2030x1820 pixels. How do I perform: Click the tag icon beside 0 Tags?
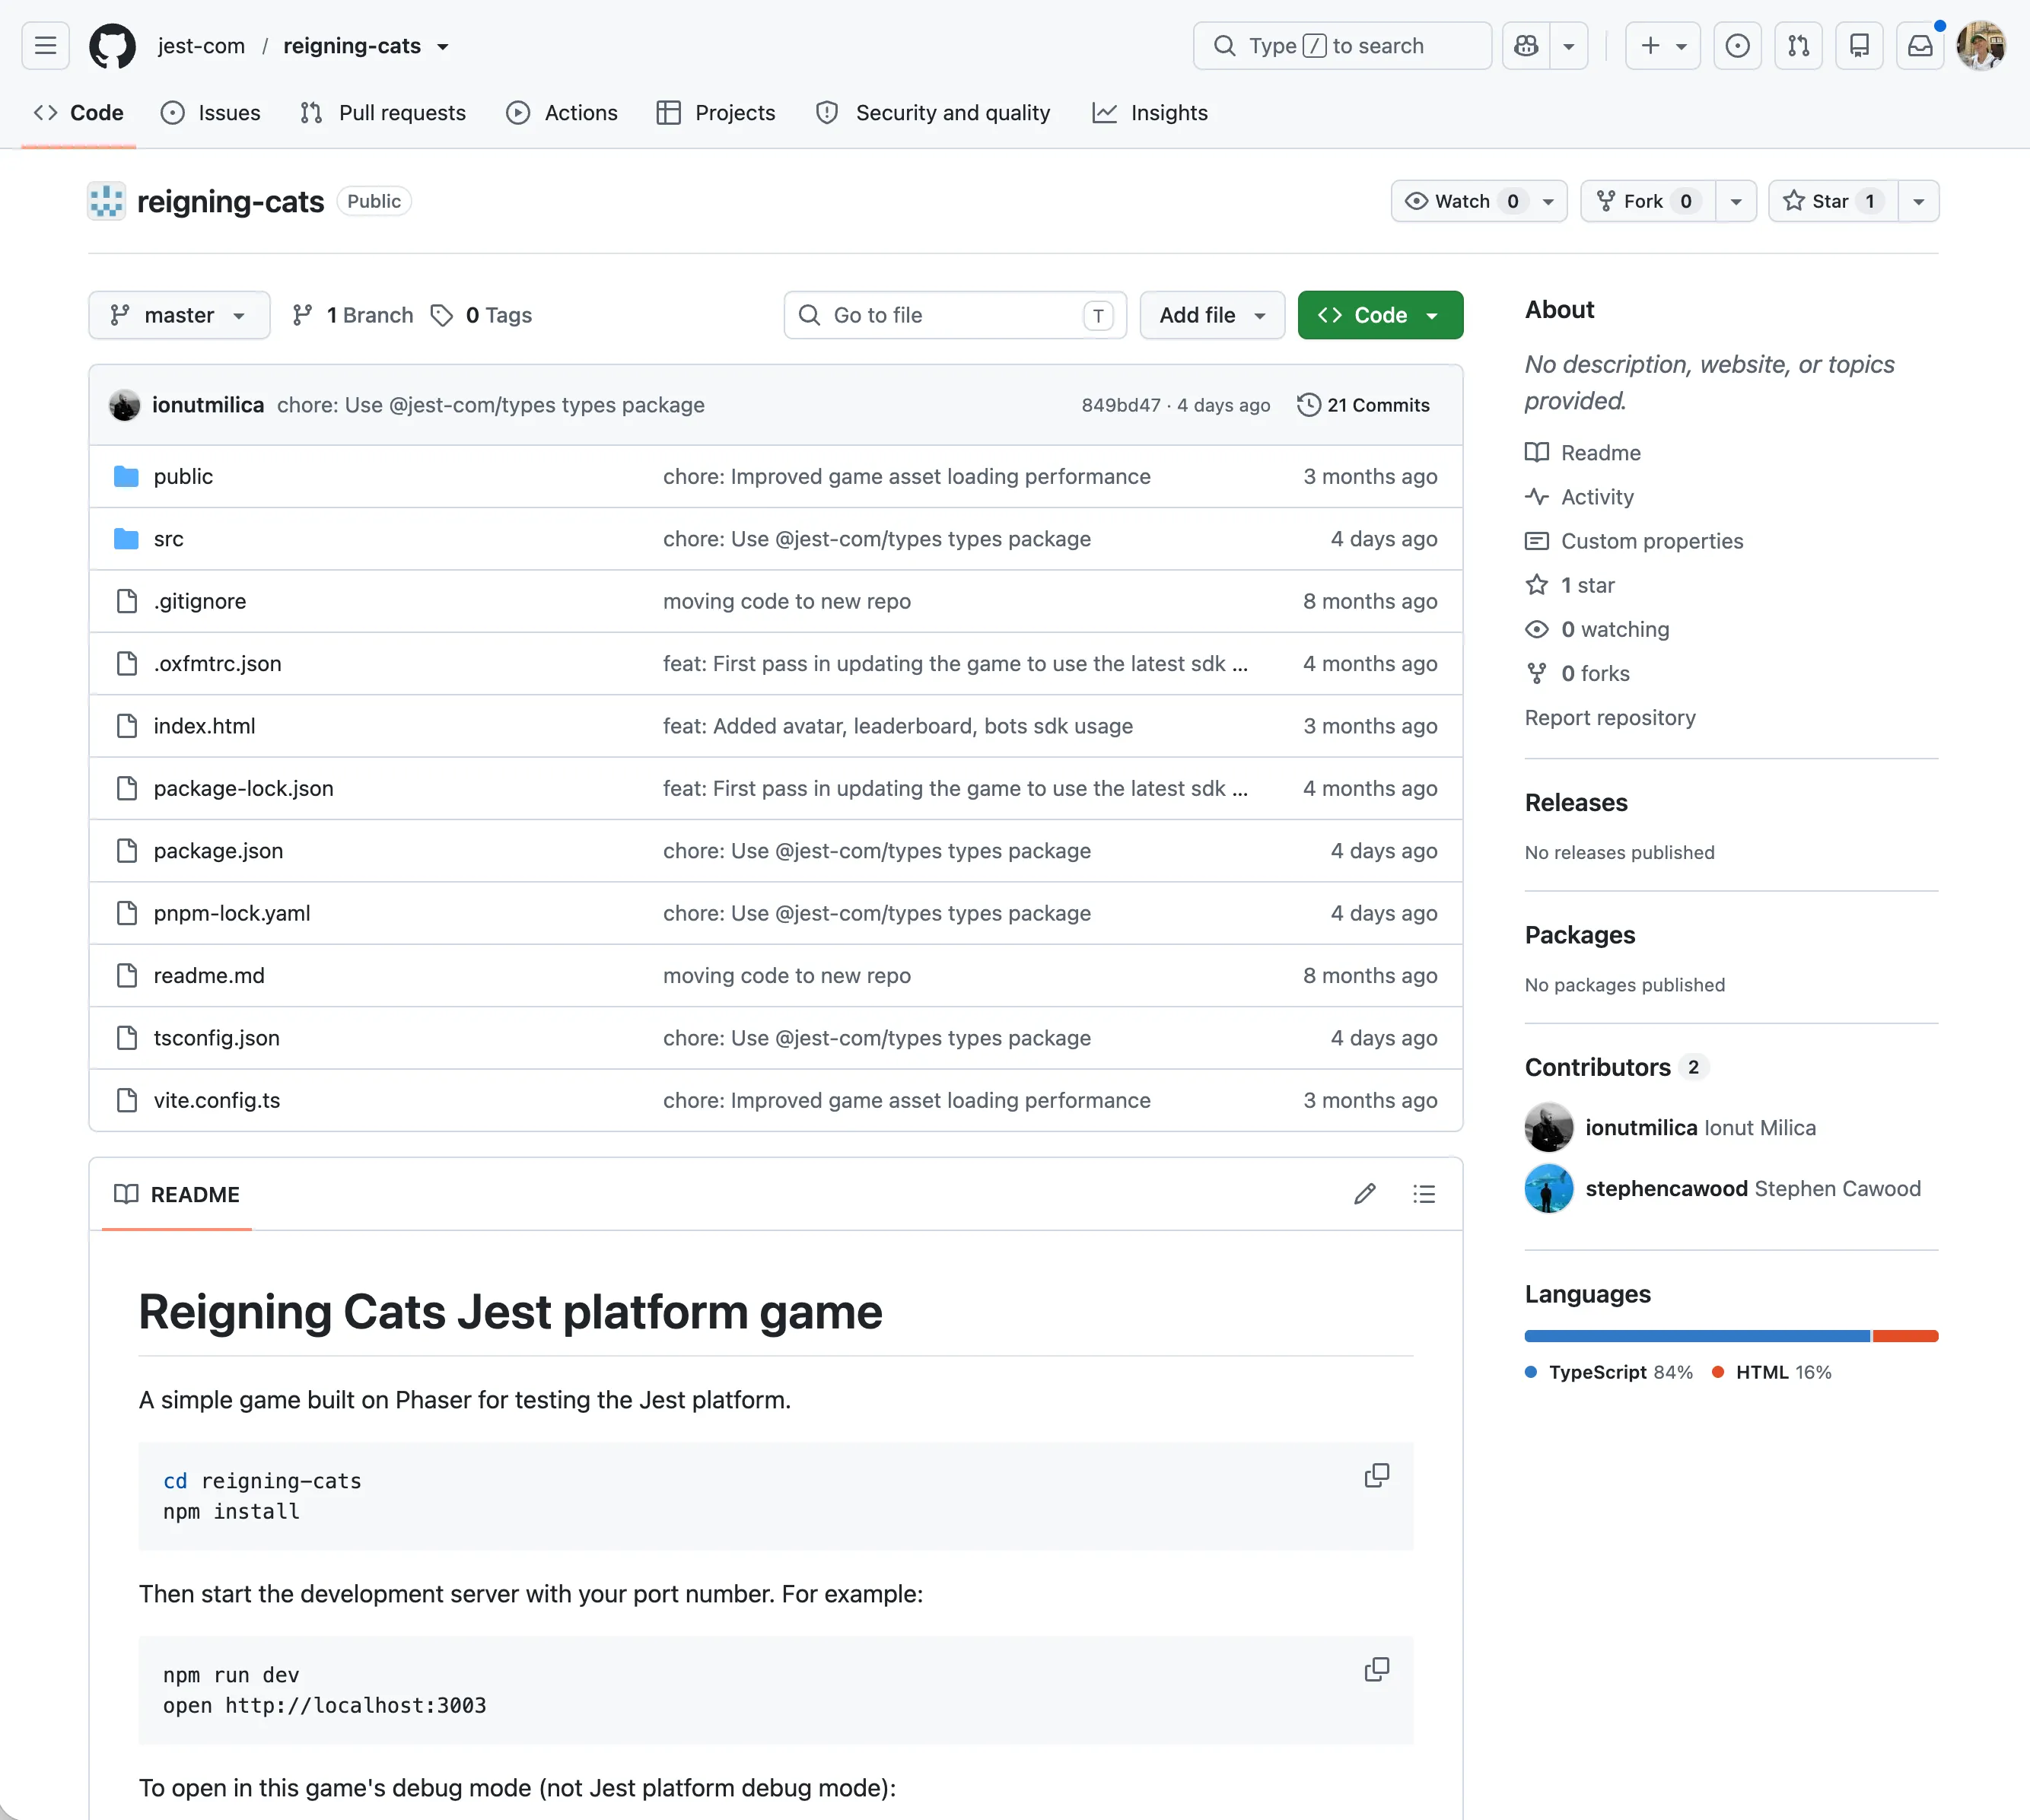442,315
